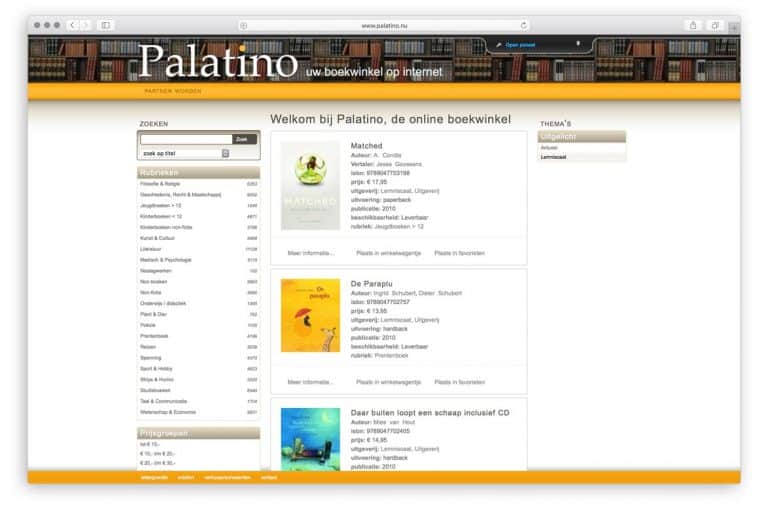Open the Partner worden menu item

pyautogui.click(x=173, y=91)
